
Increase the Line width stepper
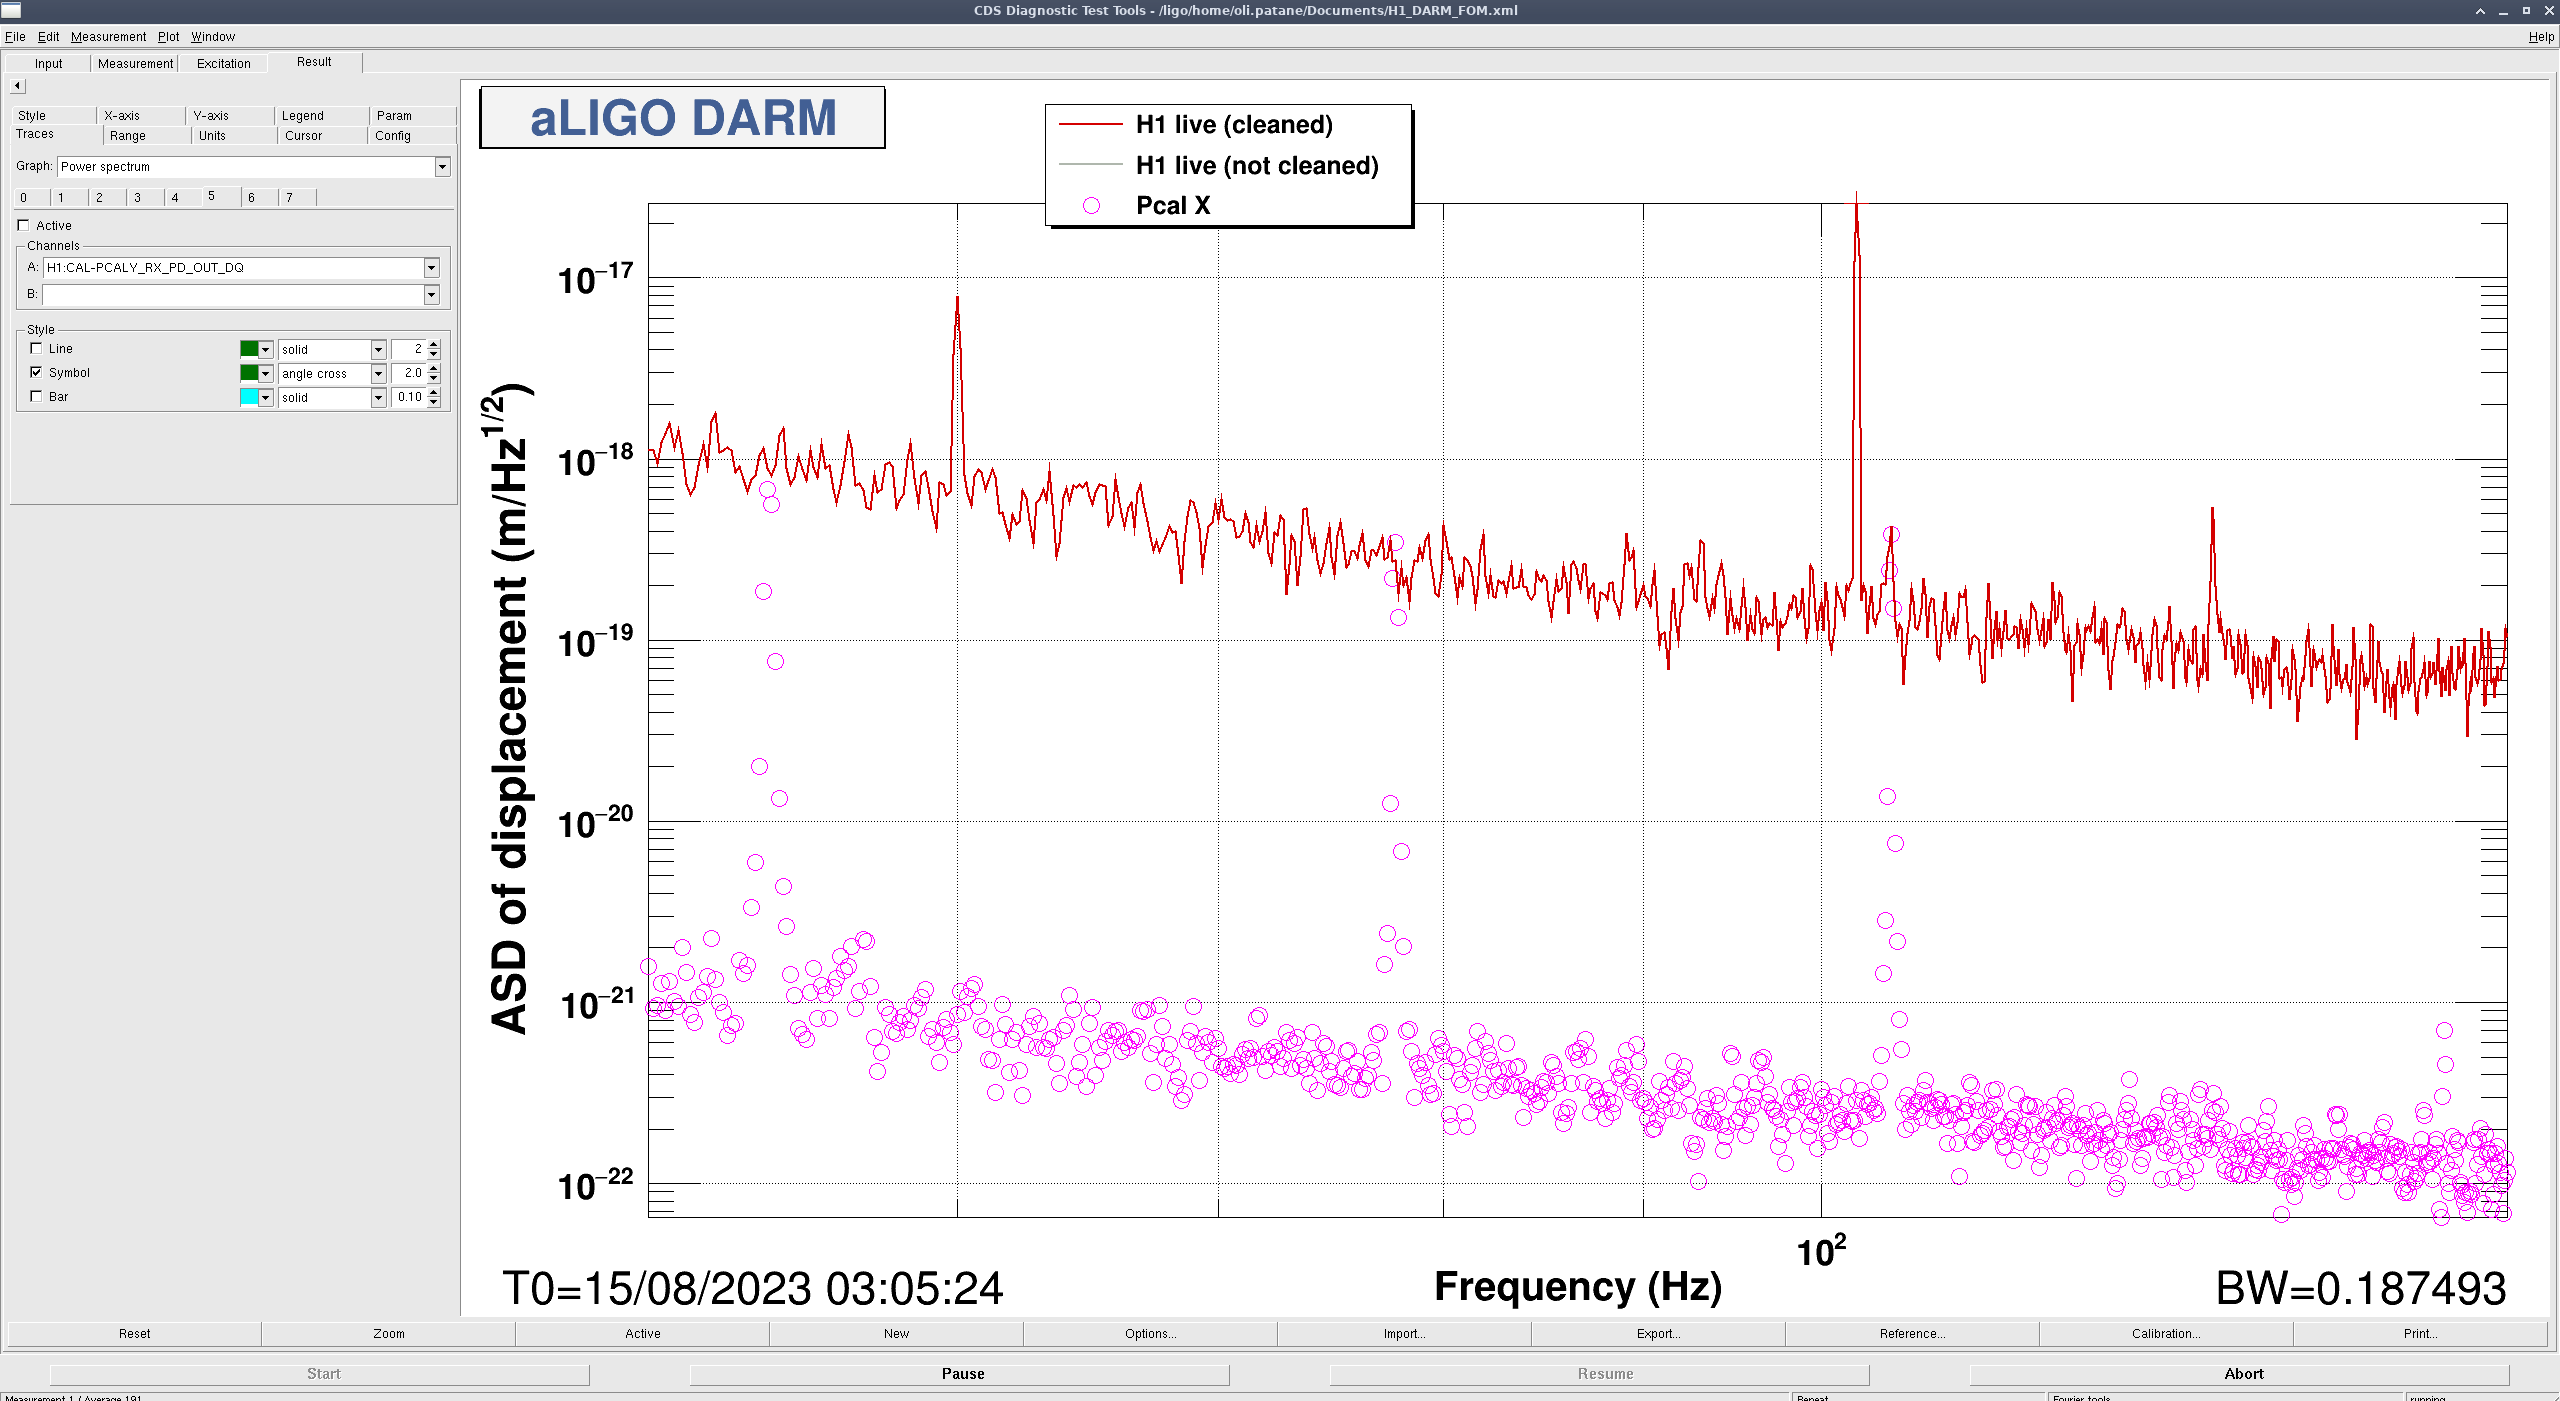pos(434,344)
